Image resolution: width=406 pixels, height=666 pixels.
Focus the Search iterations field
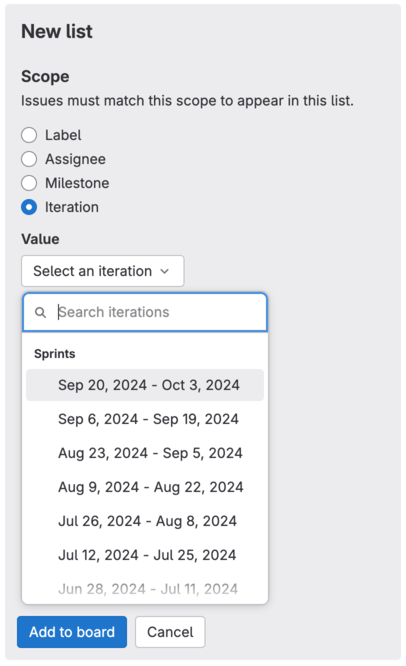click(145, 312)
